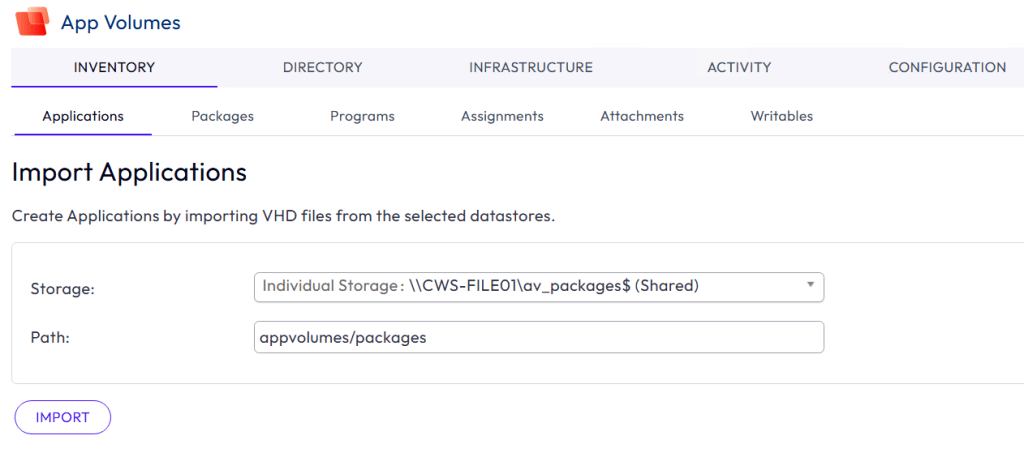The height and width of the screenshot is (457, 1024).
Task: Show the Attachments sub-tab
Action: click(x=641, y=116)
